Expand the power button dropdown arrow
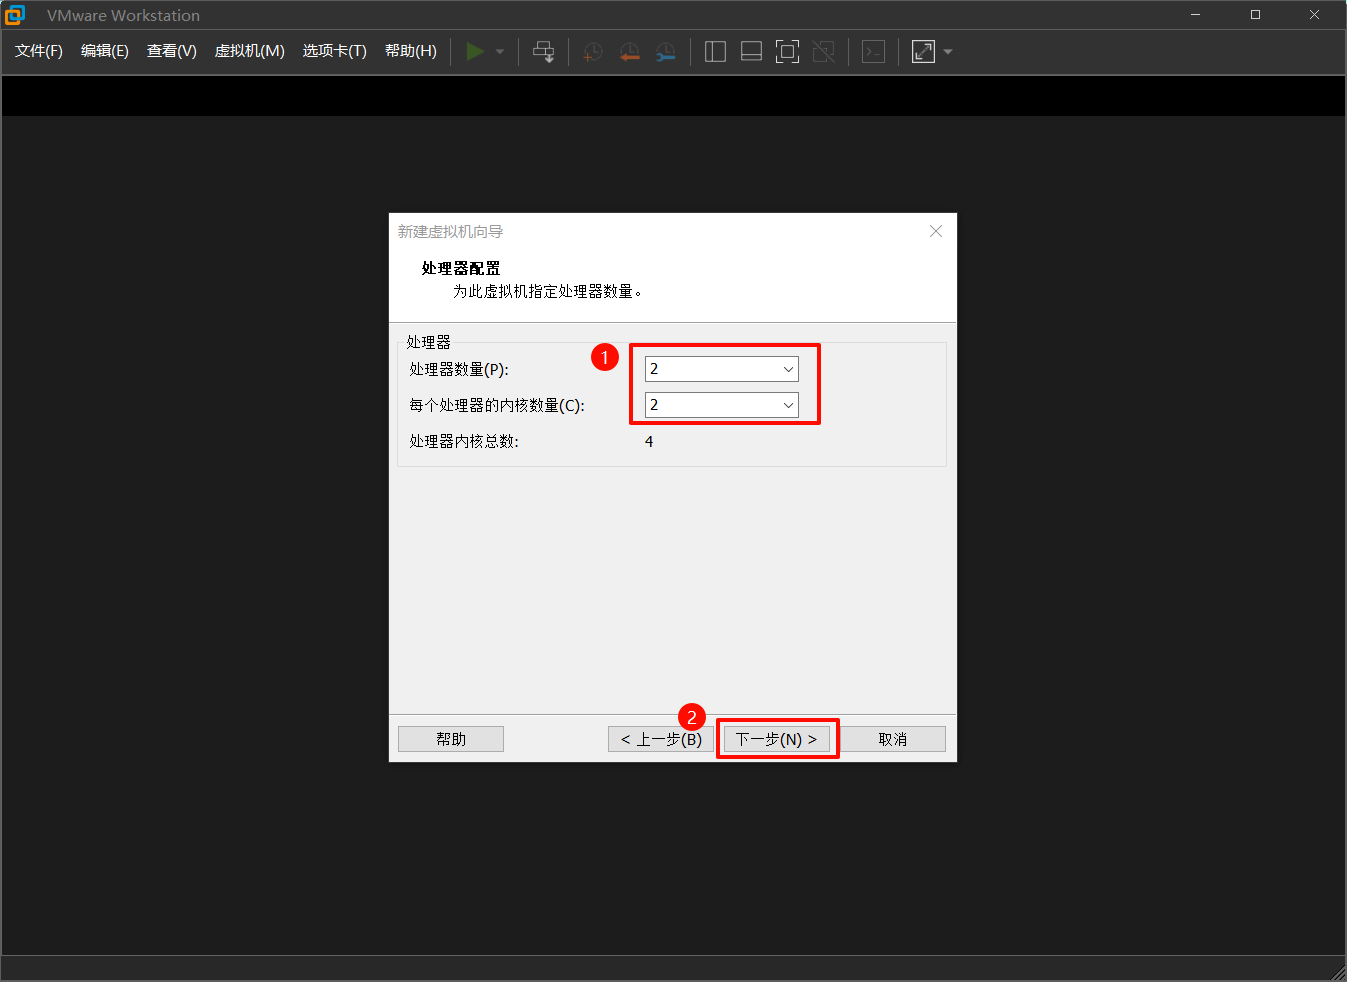Screen dimensions: 1347x982 (x=499, y=51)
